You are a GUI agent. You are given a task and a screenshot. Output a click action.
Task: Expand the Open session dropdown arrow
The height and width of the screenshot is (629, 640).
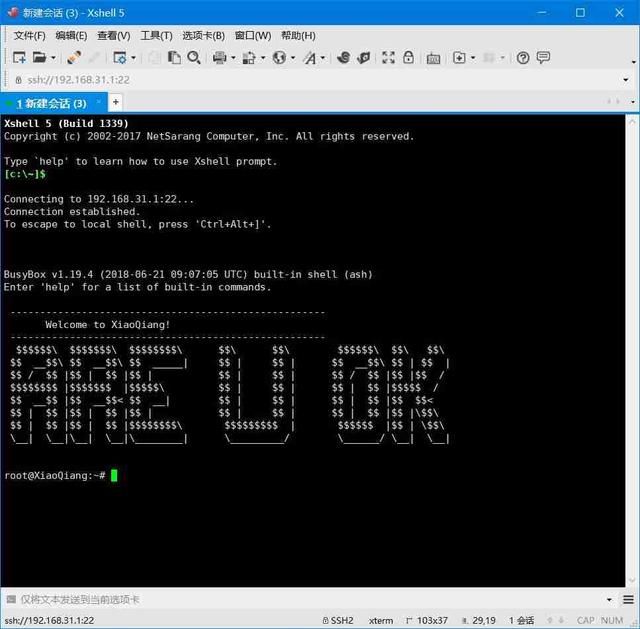click(x=53, y=58)
